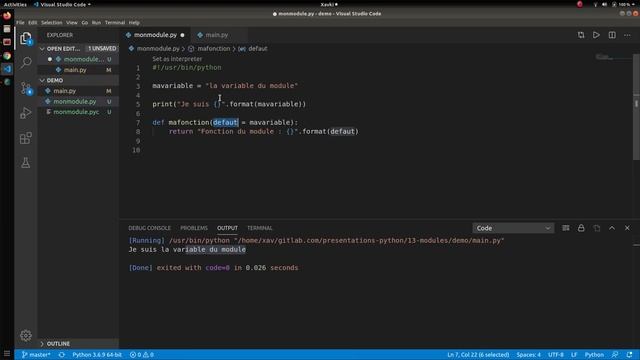The image size is (640, 360).
Task: Maximize the panel with the up chevron
Action: tap(612, 228)
